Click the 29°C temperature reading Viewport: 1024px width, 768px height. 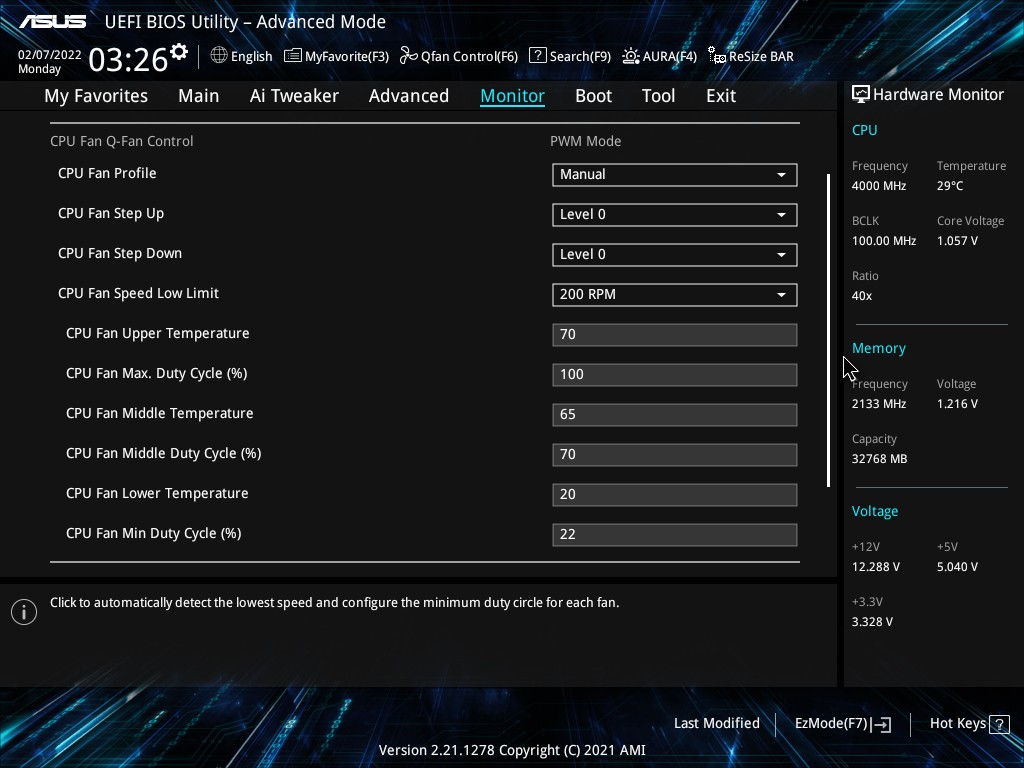[x=950, y=185]
